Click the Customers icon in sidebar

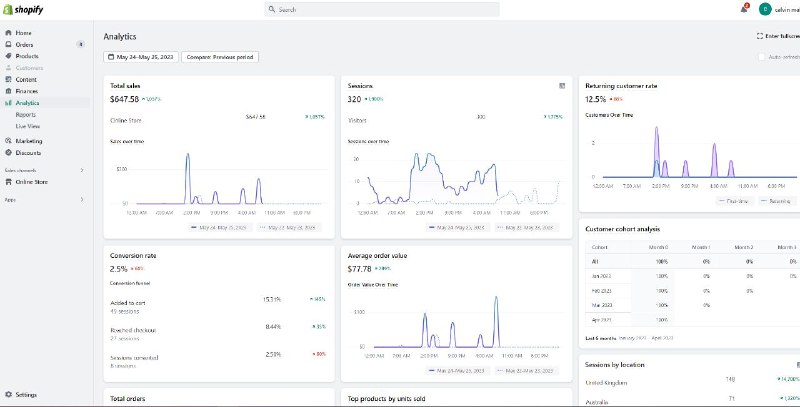pos(8,68)
